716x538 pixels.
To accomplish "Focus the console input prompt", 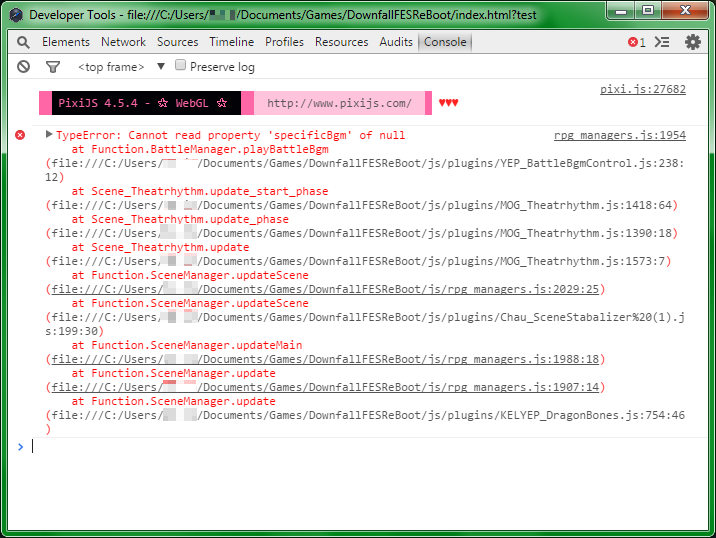I will (365, 446).
